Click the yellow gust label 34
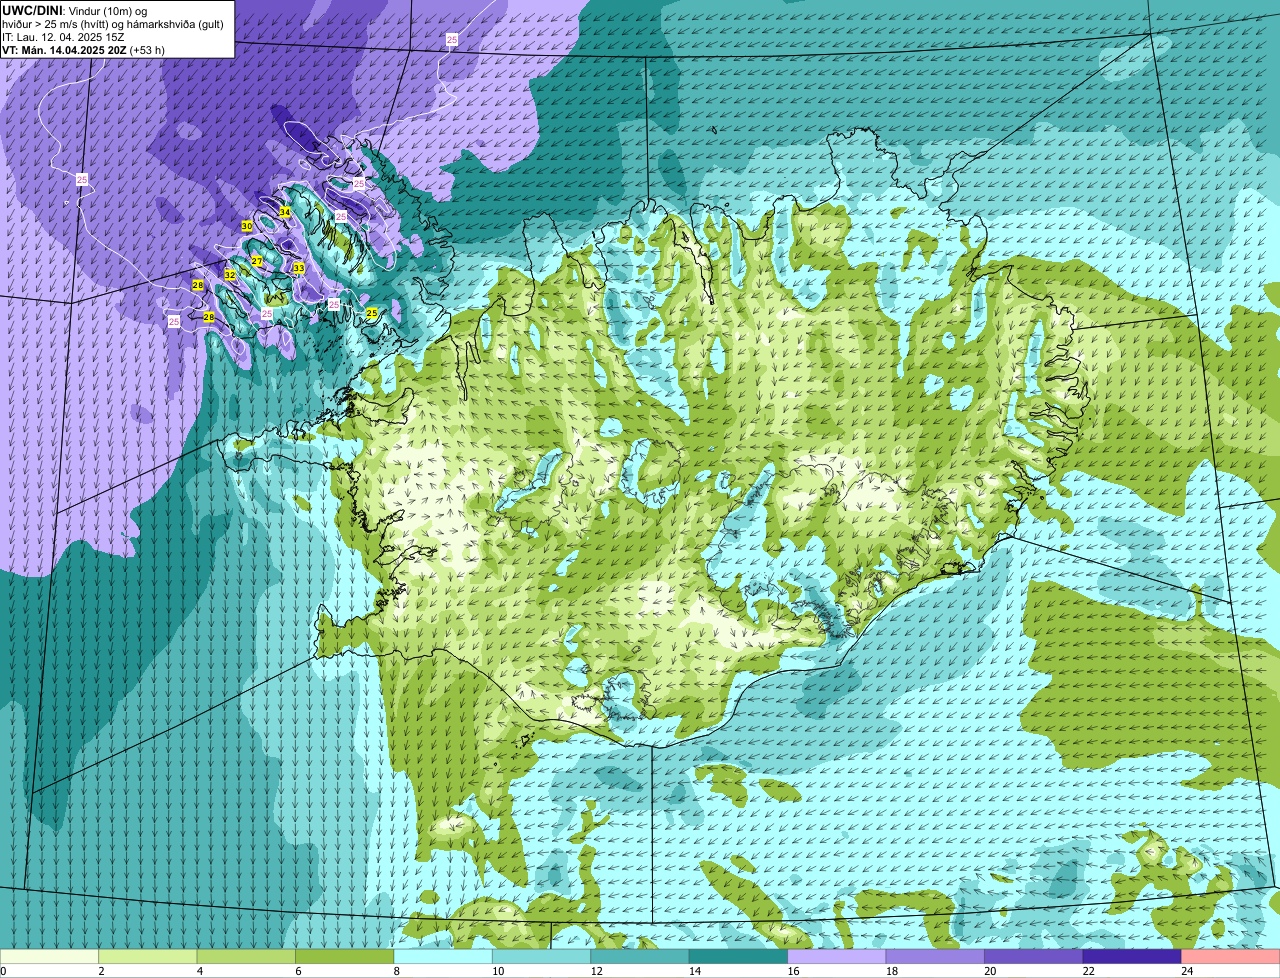 pos(285,212)
